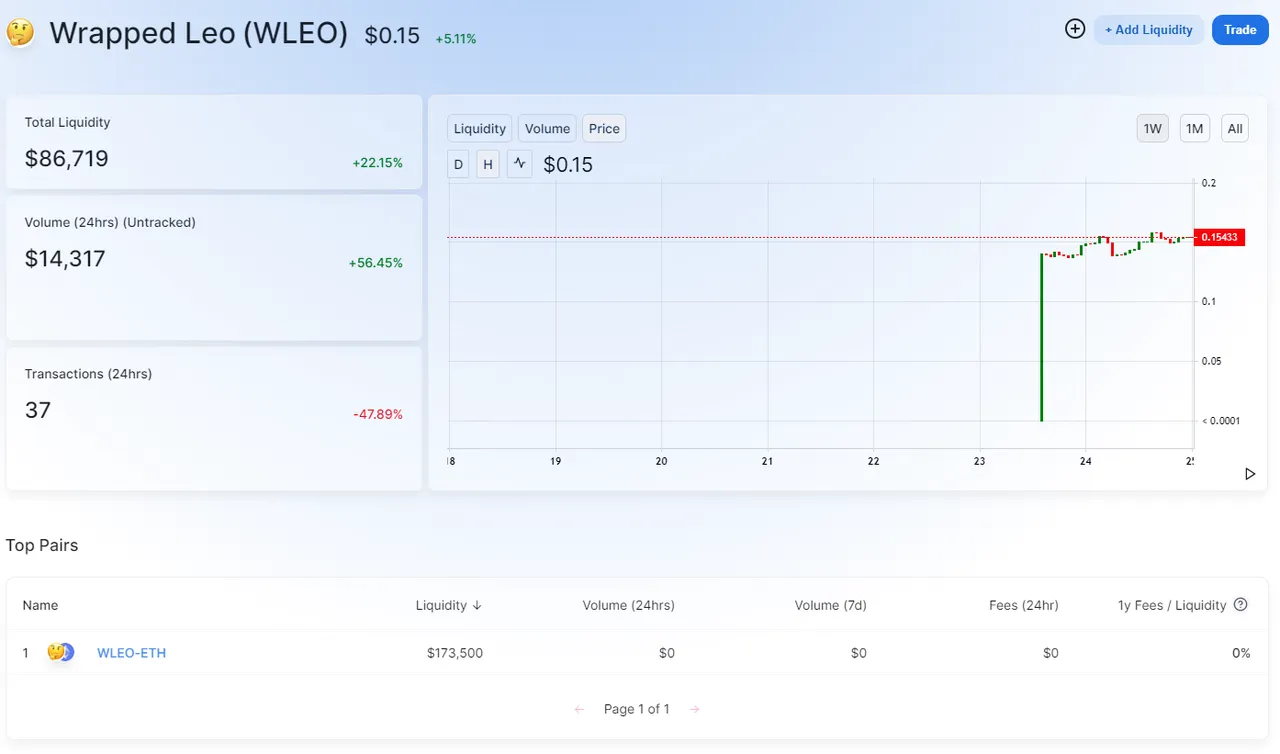Click the Total Liquidity $86,719 value
This screenshot has height=754, width=1280.
point(67,159)
